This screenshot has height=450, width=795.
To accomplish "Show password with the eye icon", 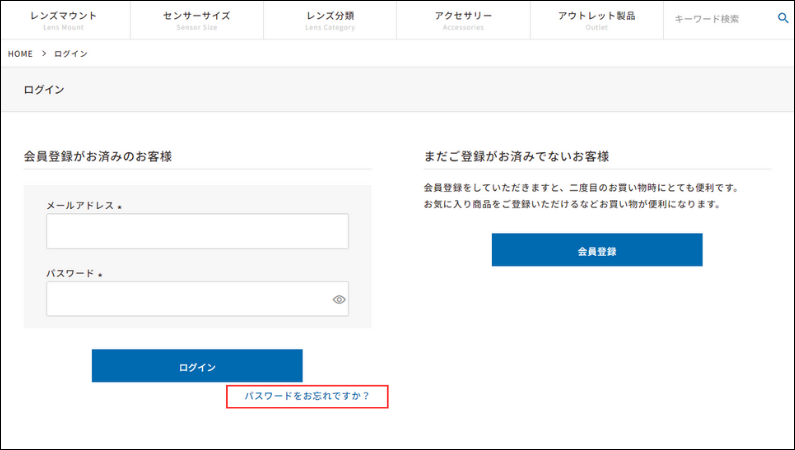I will (339, 299).
